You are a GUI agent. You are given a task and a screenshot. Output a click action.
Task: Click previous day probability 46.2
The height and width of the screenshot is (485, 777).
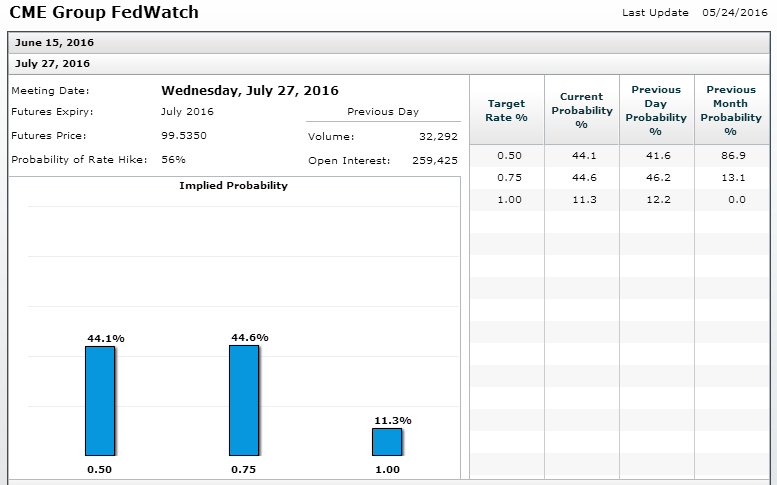pyautogui.click(x=659, y=177)
